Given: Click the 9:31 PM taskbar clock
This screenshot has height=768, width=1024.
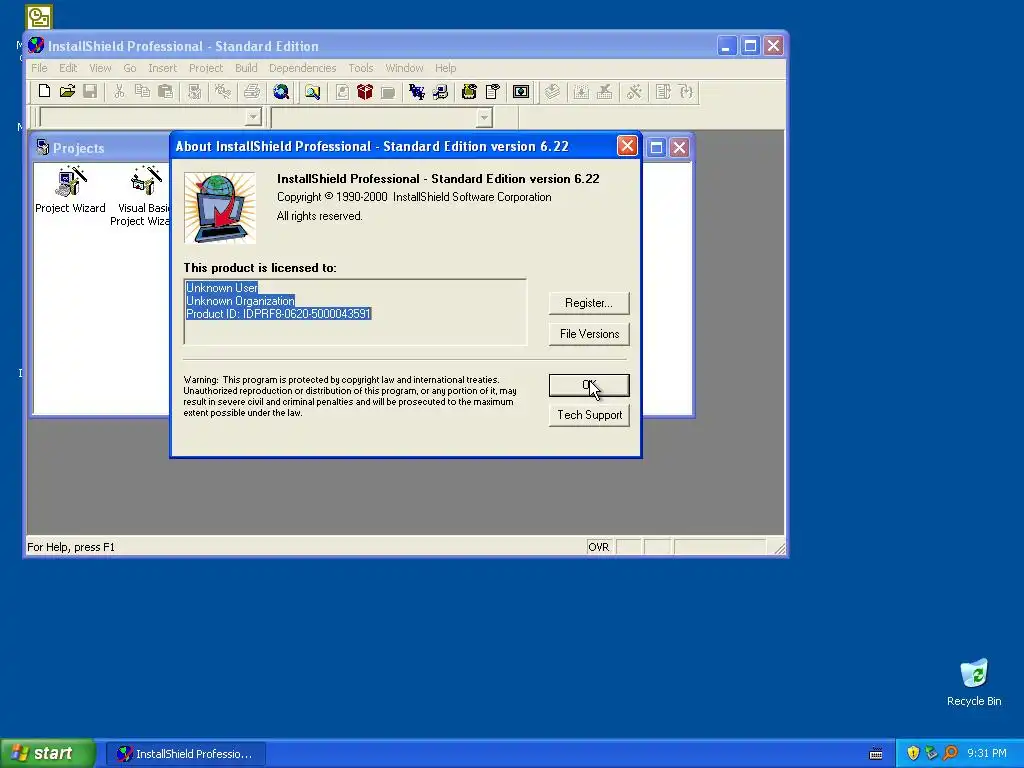Looking at the screenshot, I should (x=986, y=754).
